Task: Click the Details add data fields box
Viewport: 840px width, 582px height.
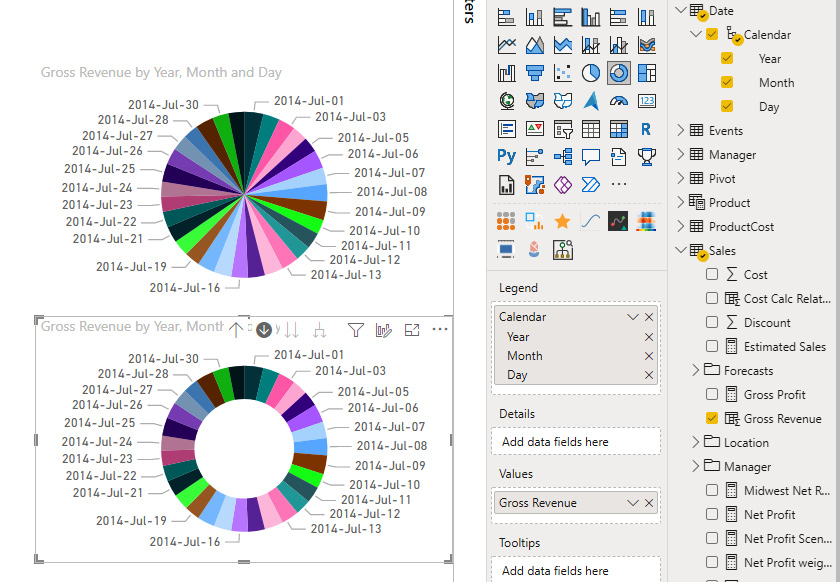Action: (x=576, y=441)
